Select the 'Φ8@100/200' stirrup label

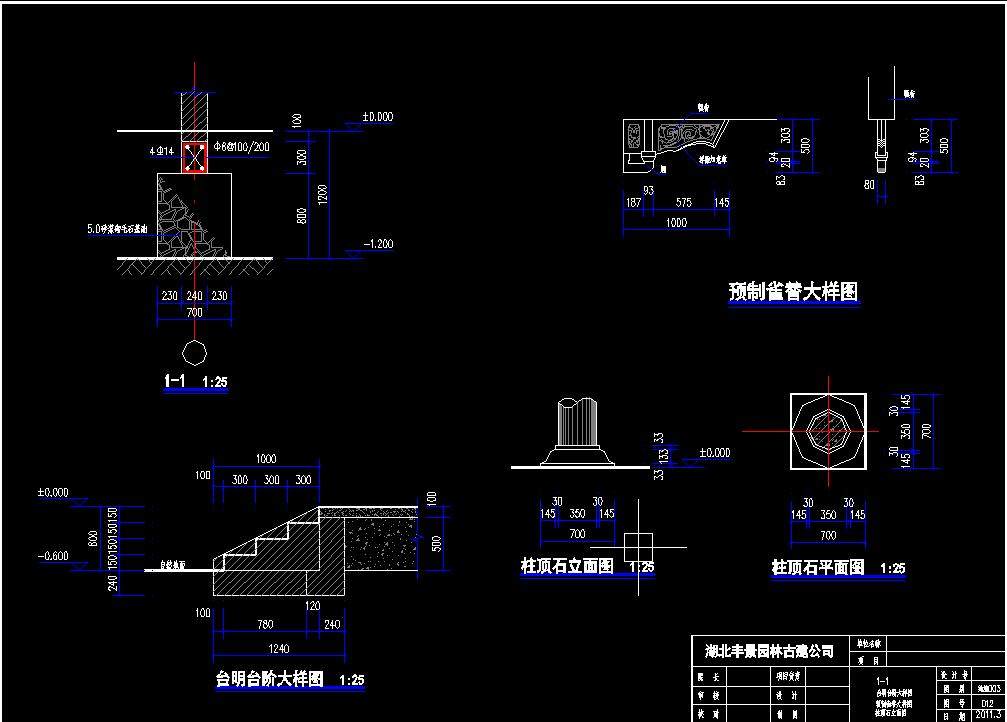[241, 147]
